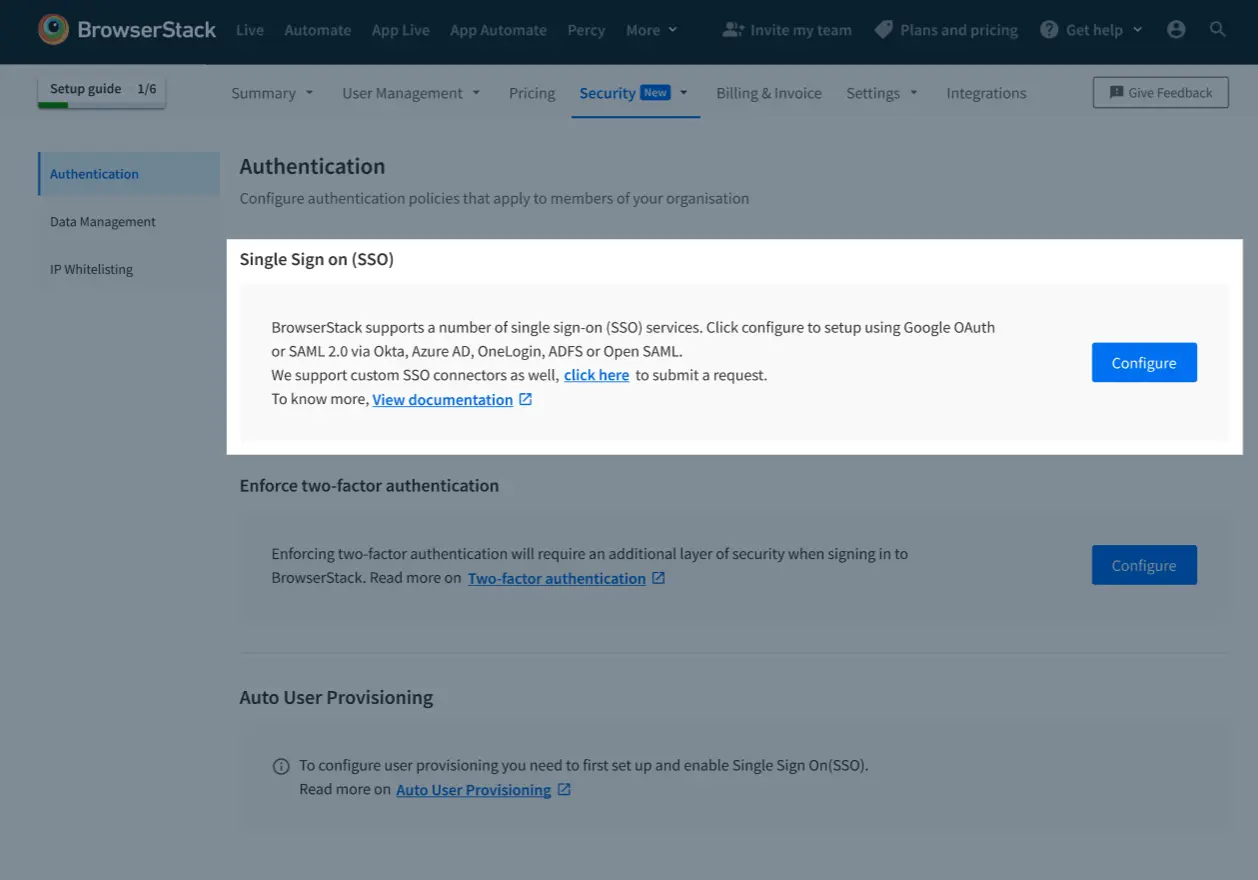Click the Setup guide progress bar
The image size is (1258, 880).
(102, 104)
